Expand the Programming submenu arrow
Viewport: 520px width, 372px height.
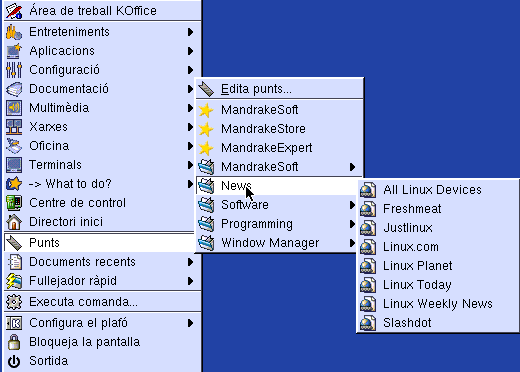[352, 224]
